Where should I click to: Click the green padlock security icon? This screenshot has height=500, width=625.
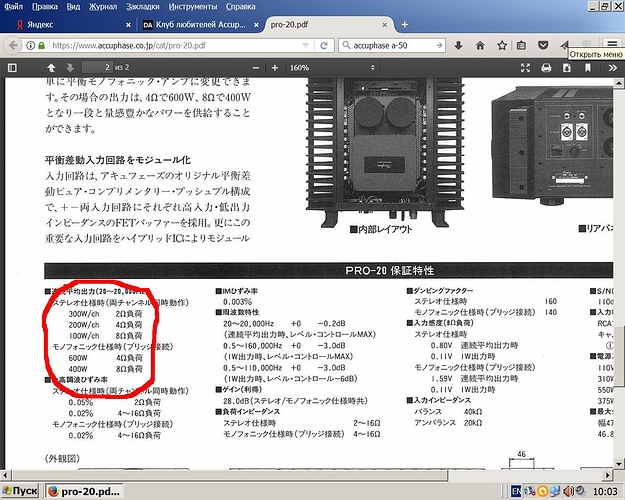pyautogui.click(x=41, y=45)
